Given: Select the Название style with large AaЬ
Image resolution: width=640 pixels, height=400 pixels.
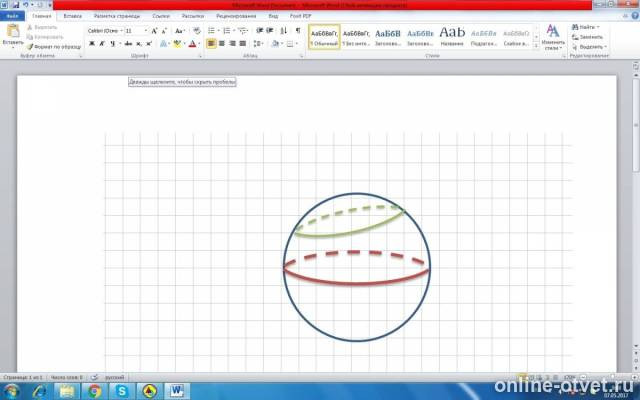Looking at the screenshot, I should (452, 37).
